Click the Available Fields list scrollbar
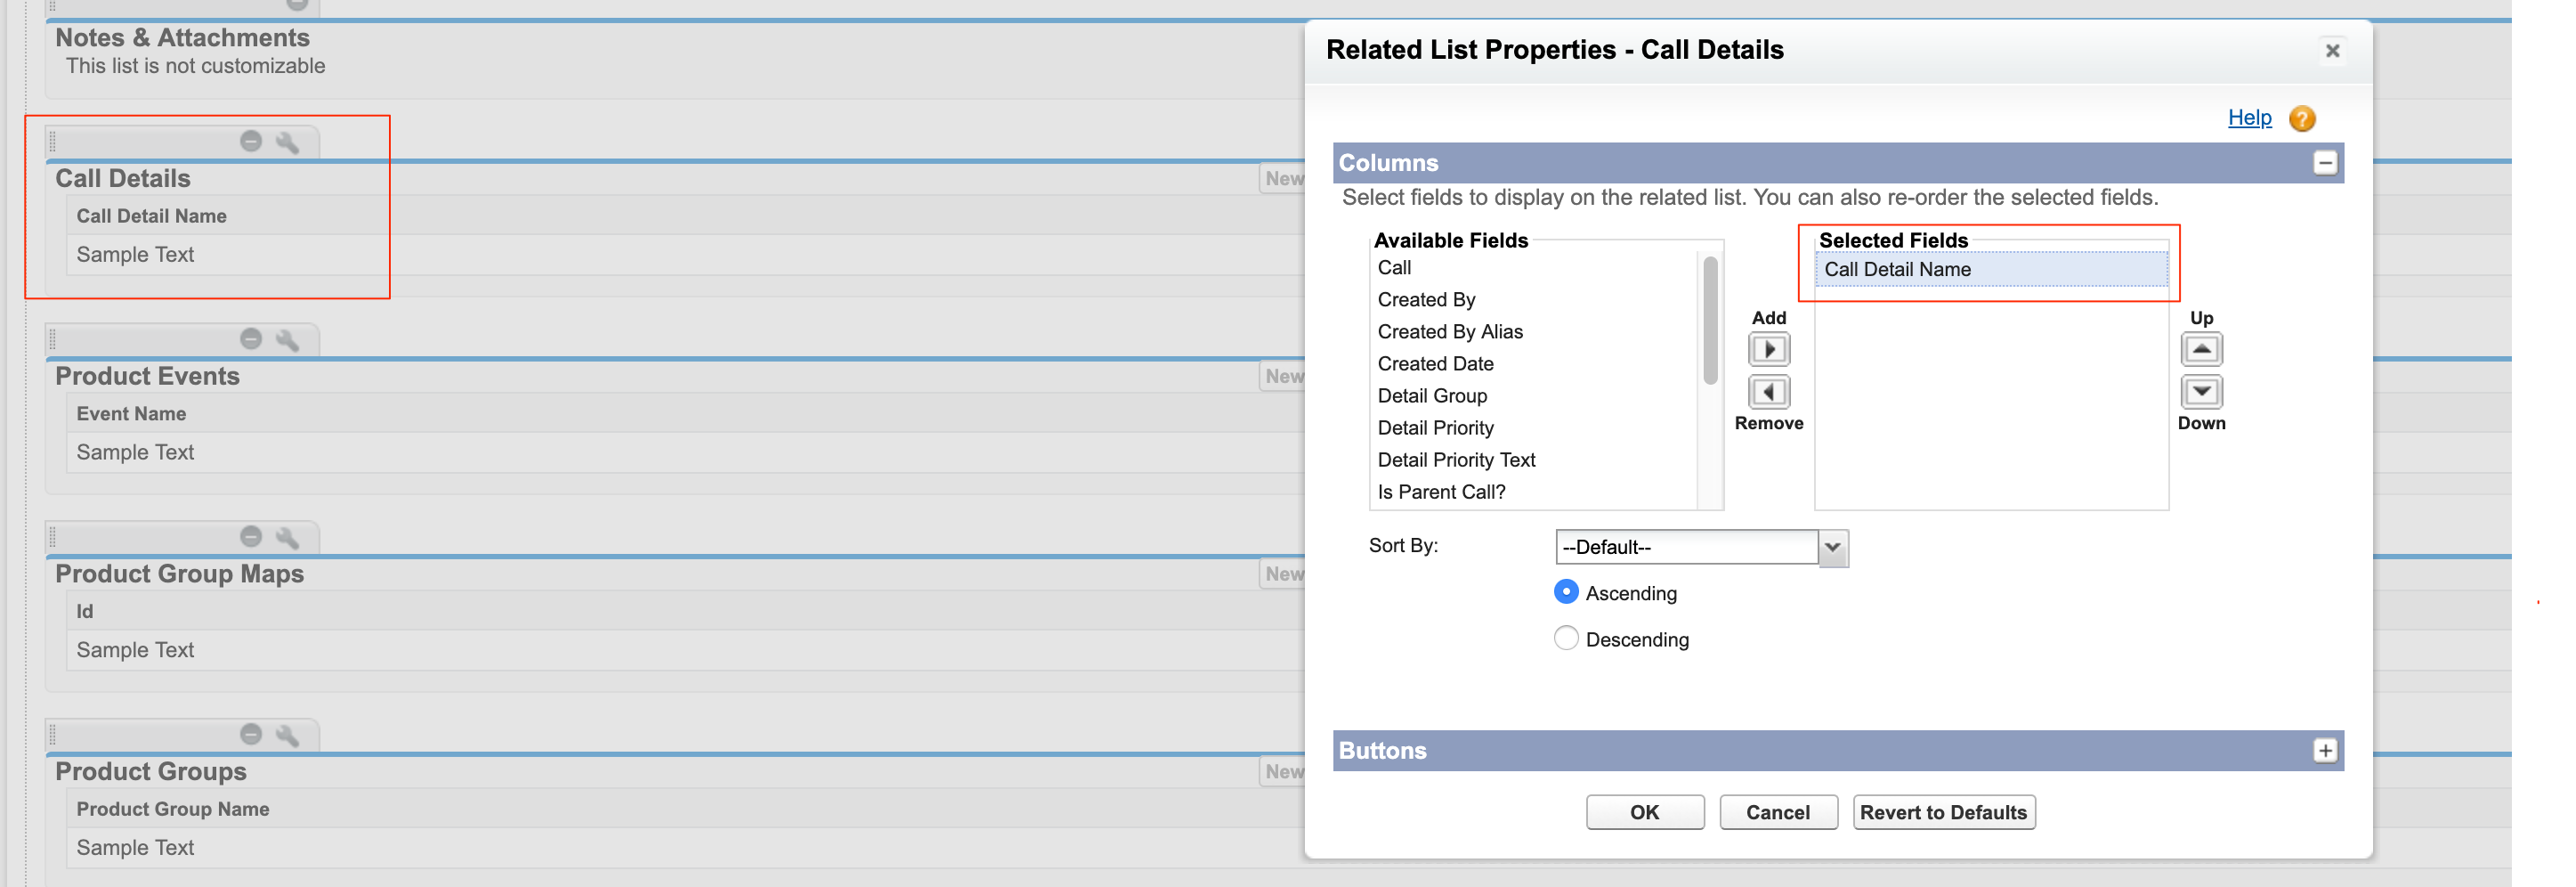 (1710, 320)
